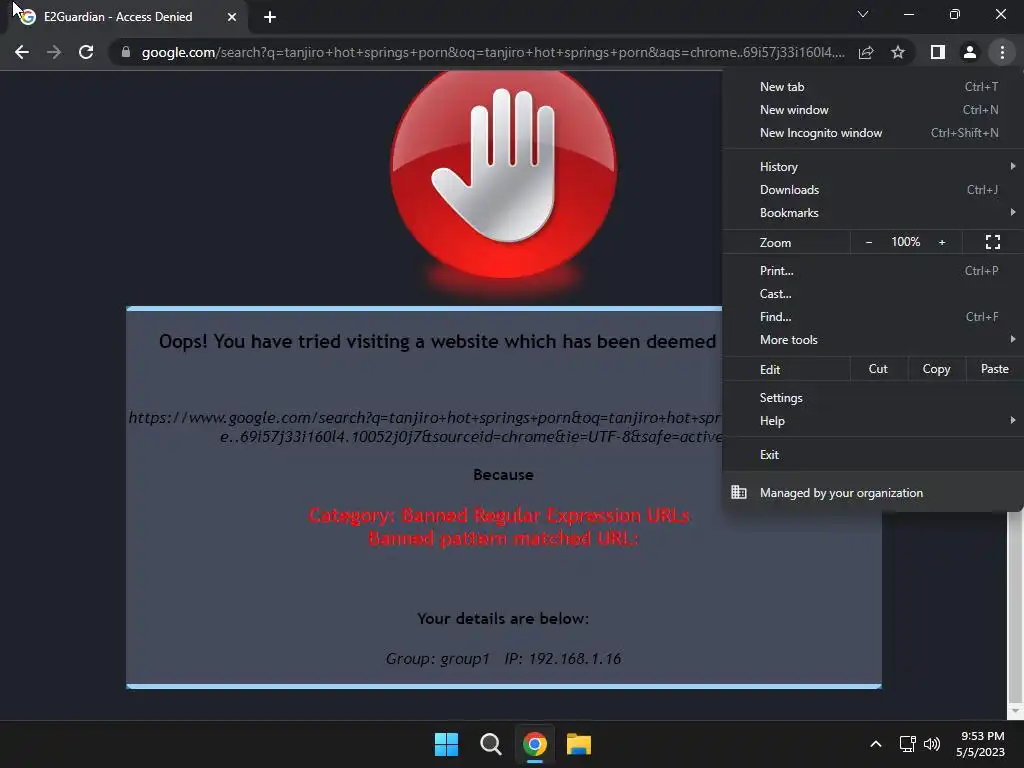1024x768 pixels.
Task: Open the tab search chevron
Action: tap(863, 14)
